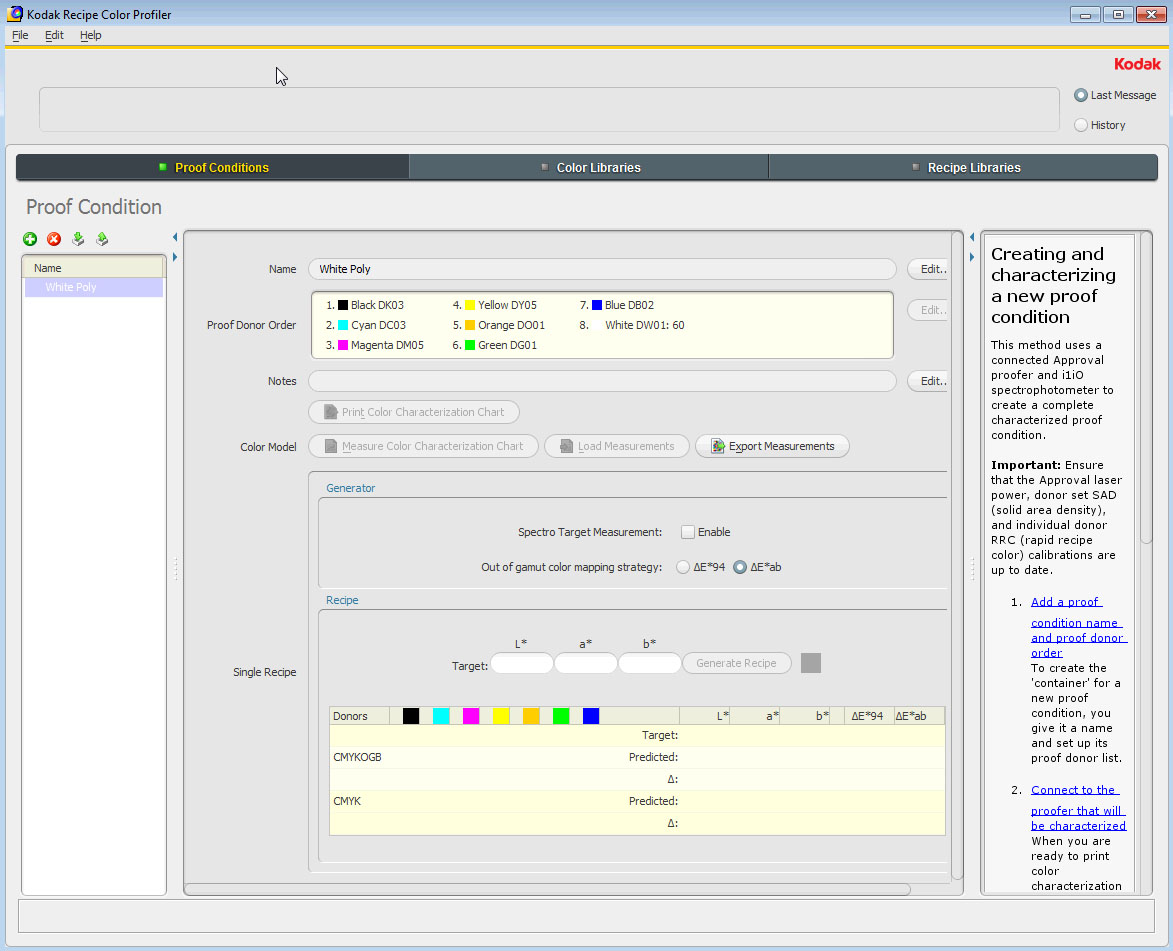Click the L* target input field
The height and width of the screenshot is (951, 1173).
[x=521, y=664]
